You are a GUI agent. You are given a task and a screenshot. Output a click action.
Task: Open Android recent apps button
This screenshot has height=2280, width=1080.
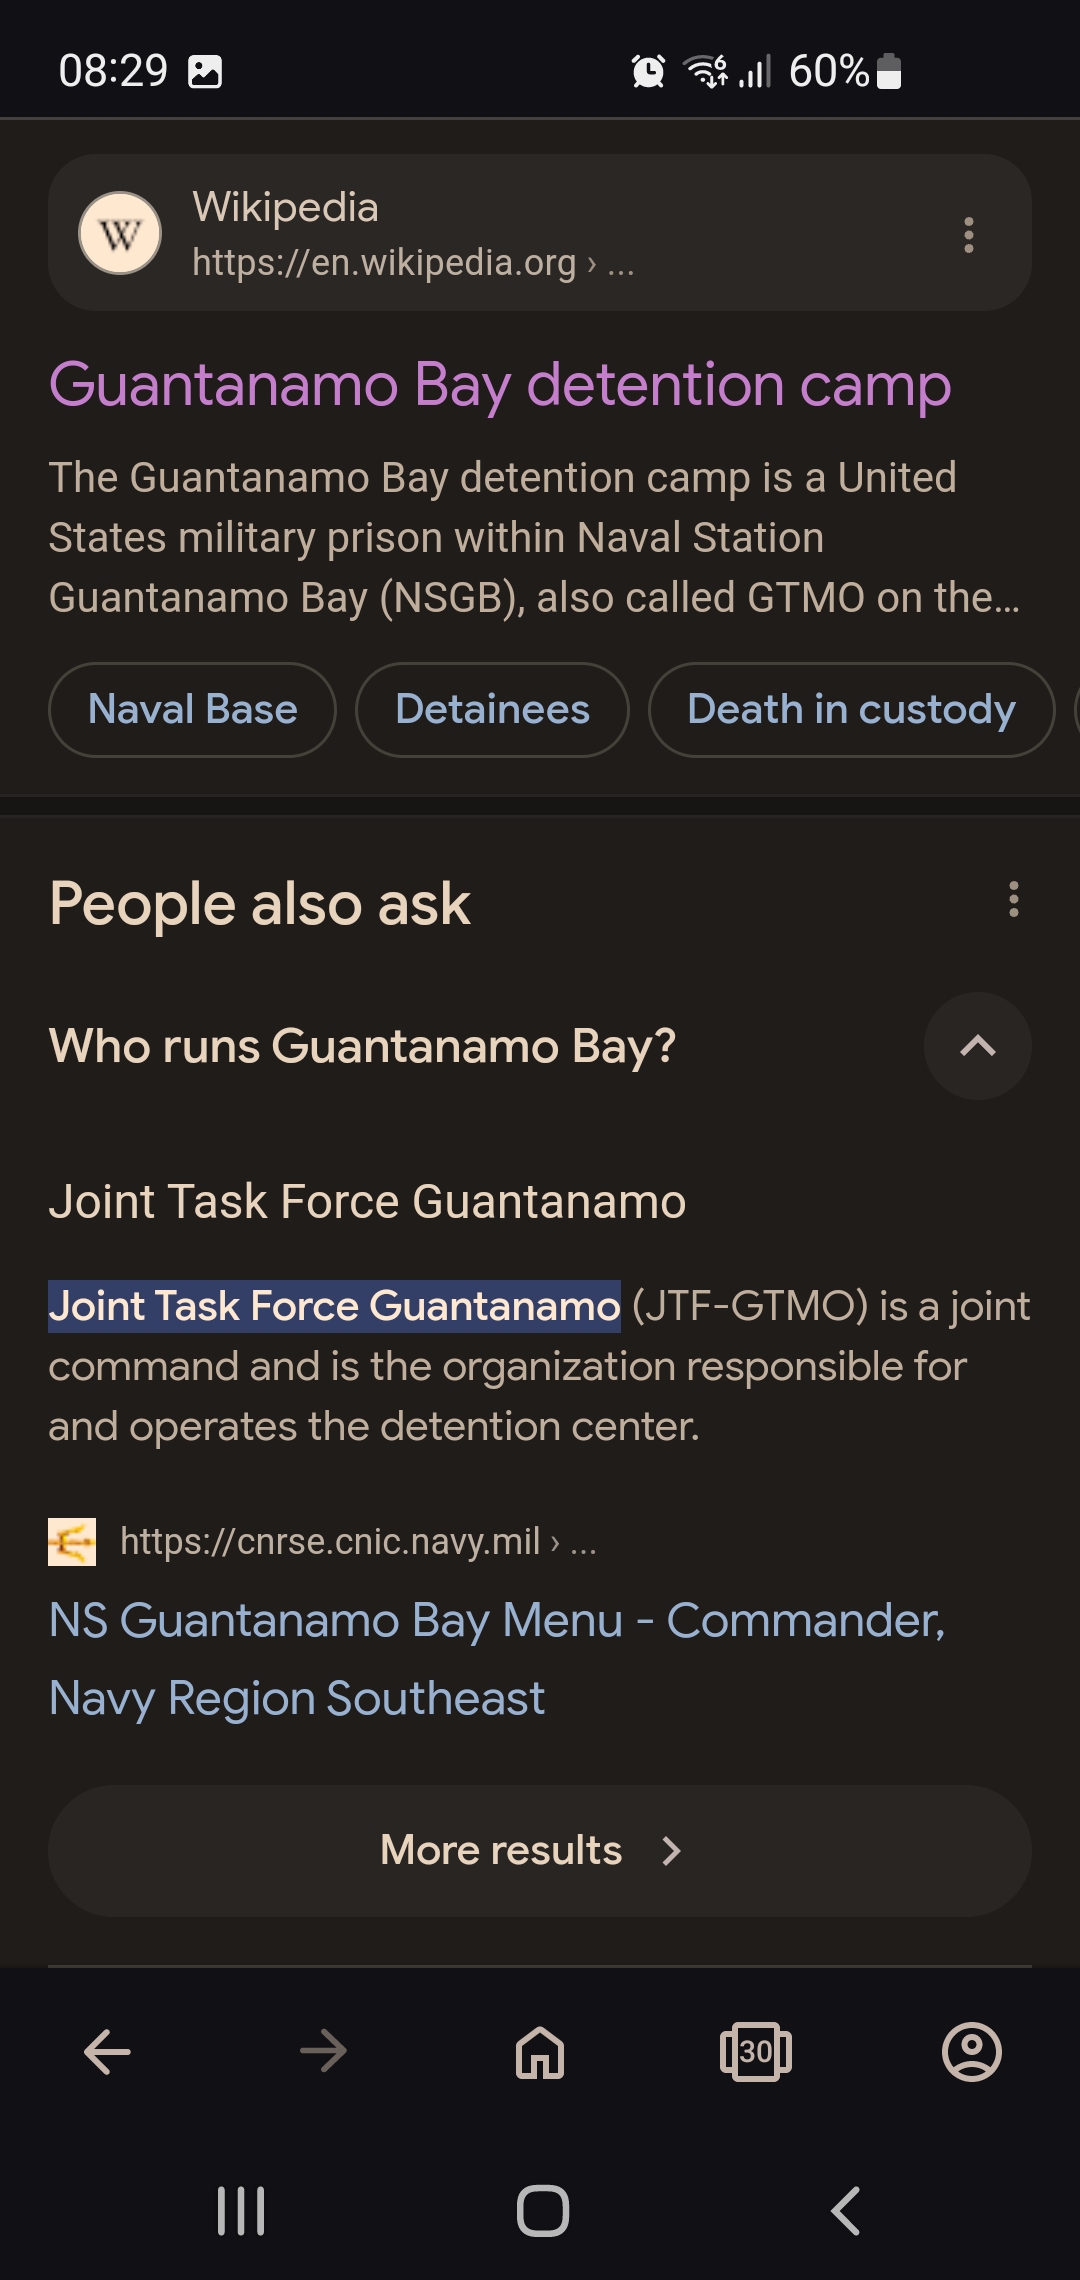pos(241,2210)
